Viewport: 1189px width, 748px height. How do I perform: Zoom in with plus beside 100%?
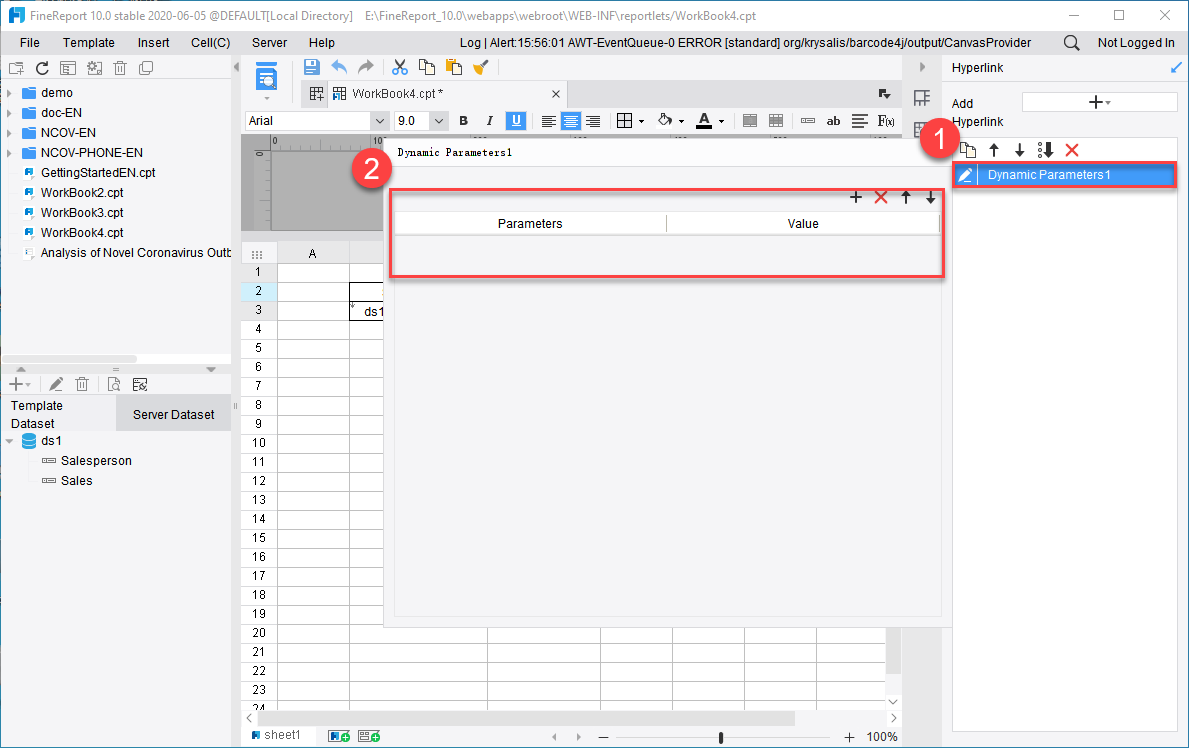tap(849, 737)
